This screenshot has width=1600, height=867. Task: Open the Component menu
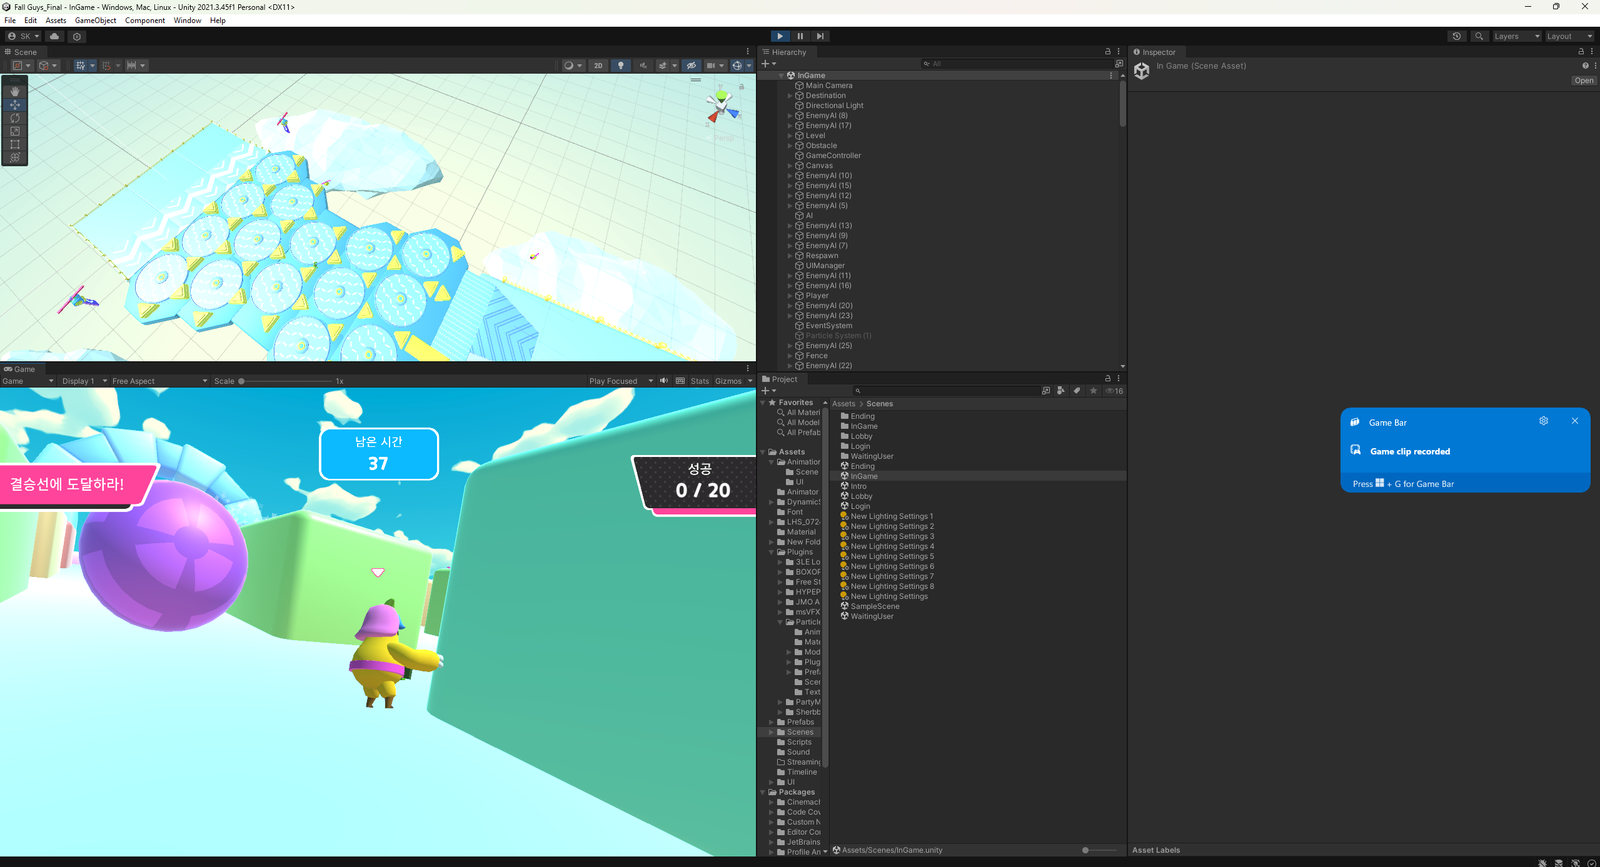coord(145,20)
